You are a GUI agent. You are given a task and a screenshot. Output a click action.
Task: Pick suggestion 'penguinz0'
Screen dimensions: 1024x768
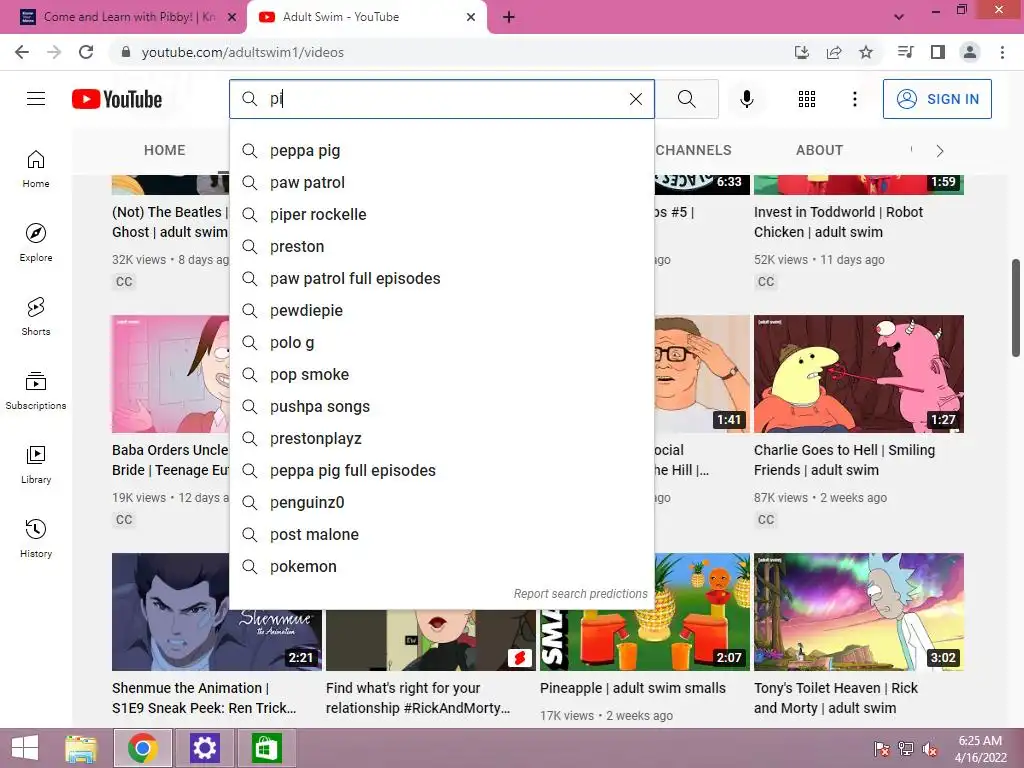pos(442,503)
